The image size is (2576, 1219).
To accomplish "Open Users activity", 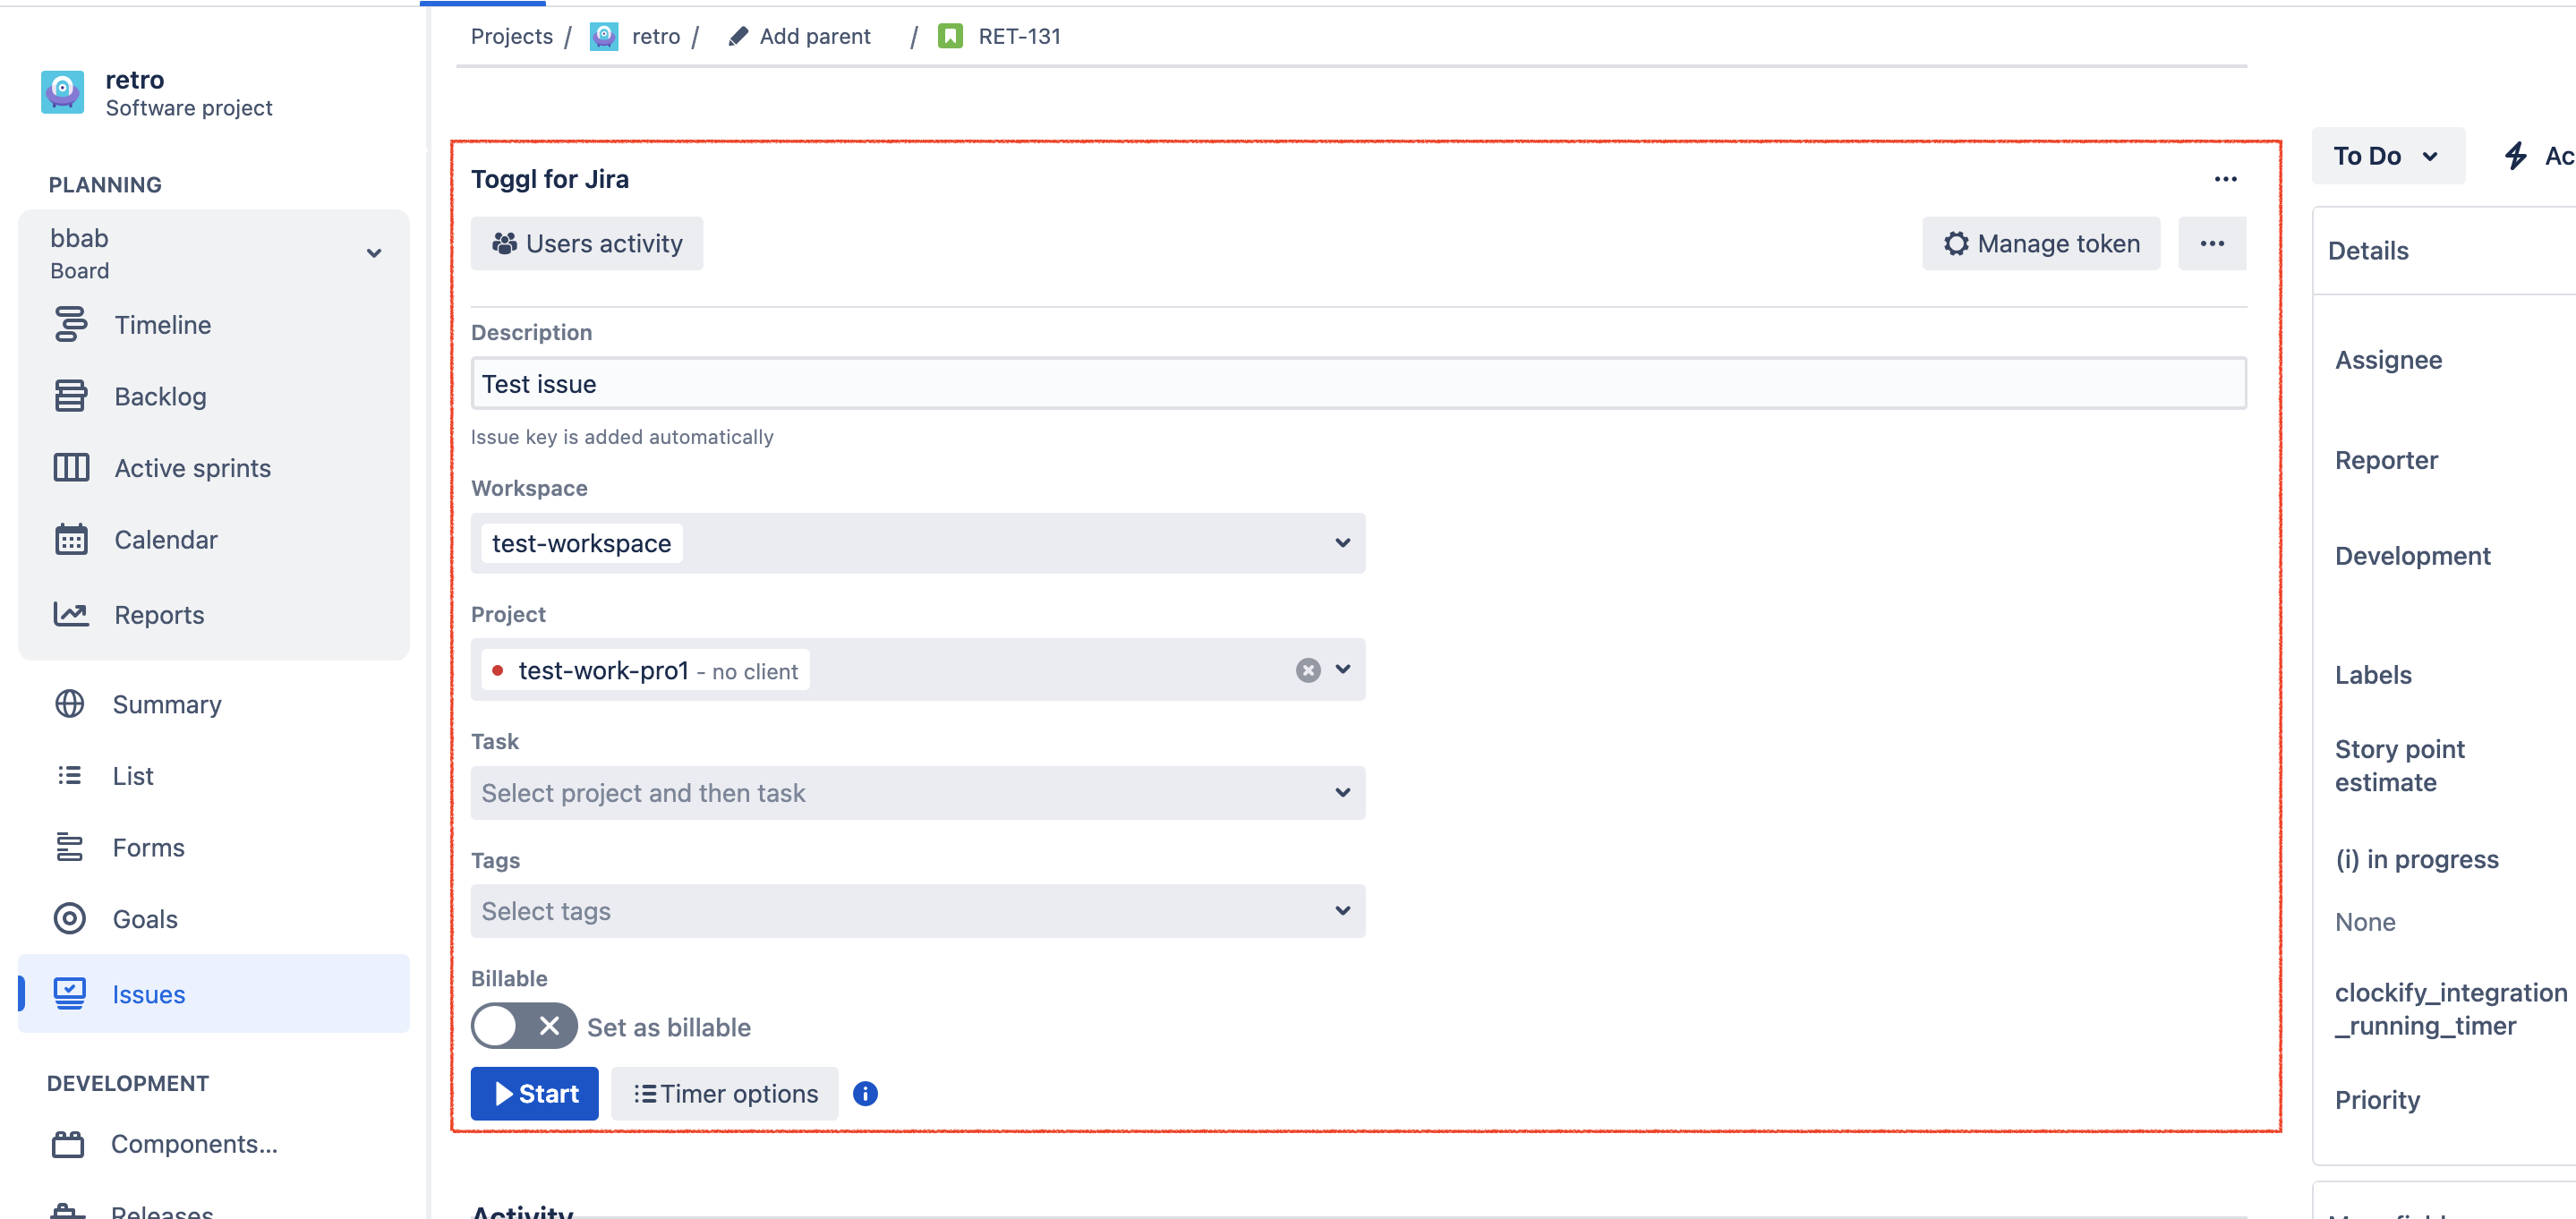I will pyautogui.click(x=586, y=244).
